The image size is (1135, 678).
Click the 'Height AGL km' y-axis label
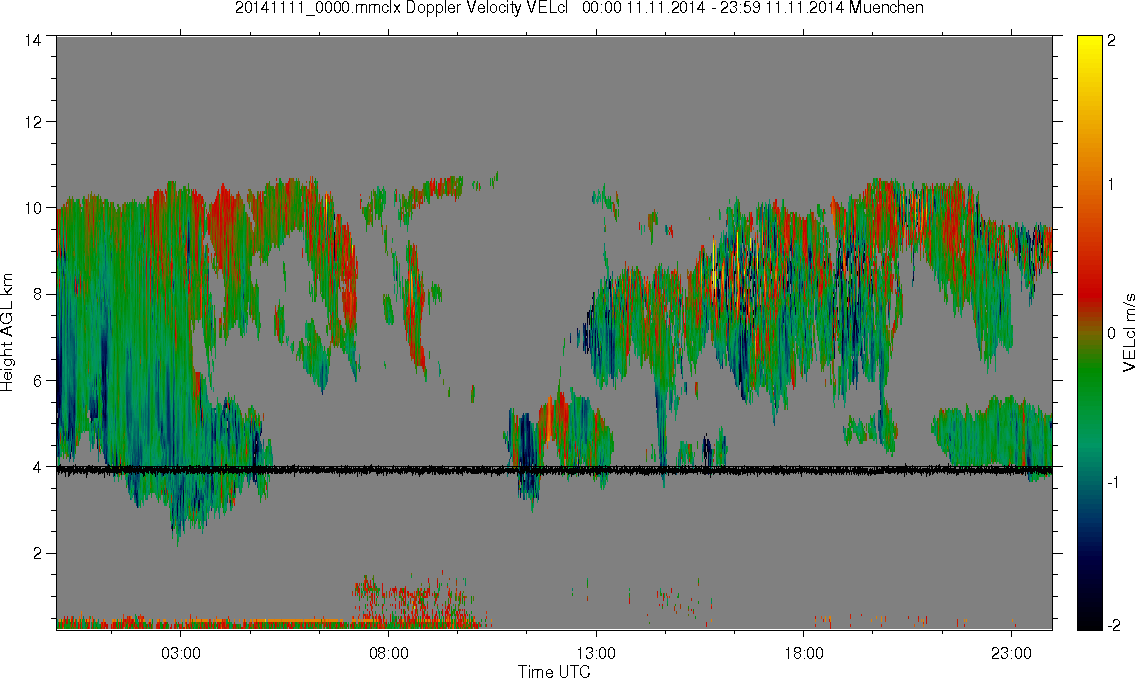click(7, 333)
